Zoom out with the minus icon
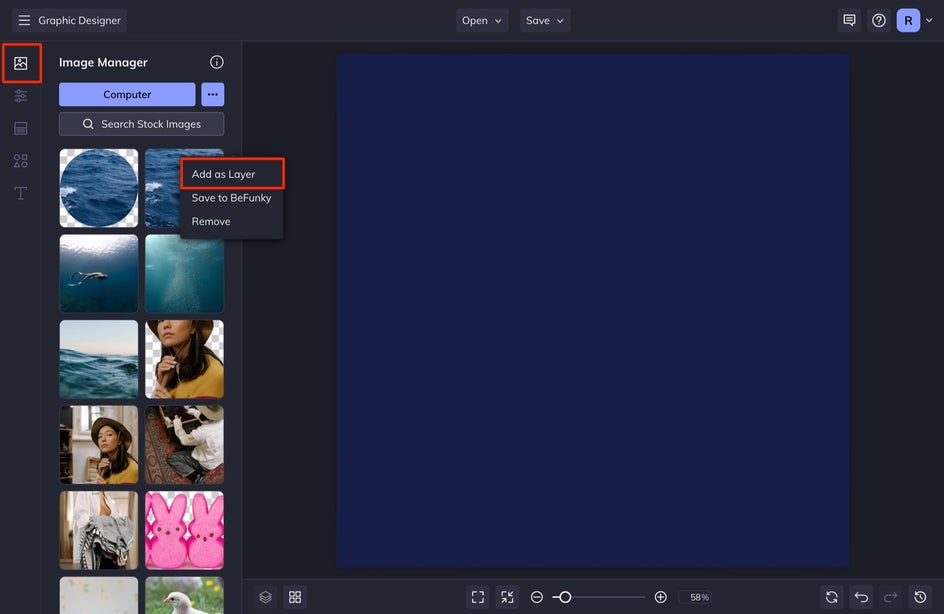944x614 pixels. pos(537,597)
